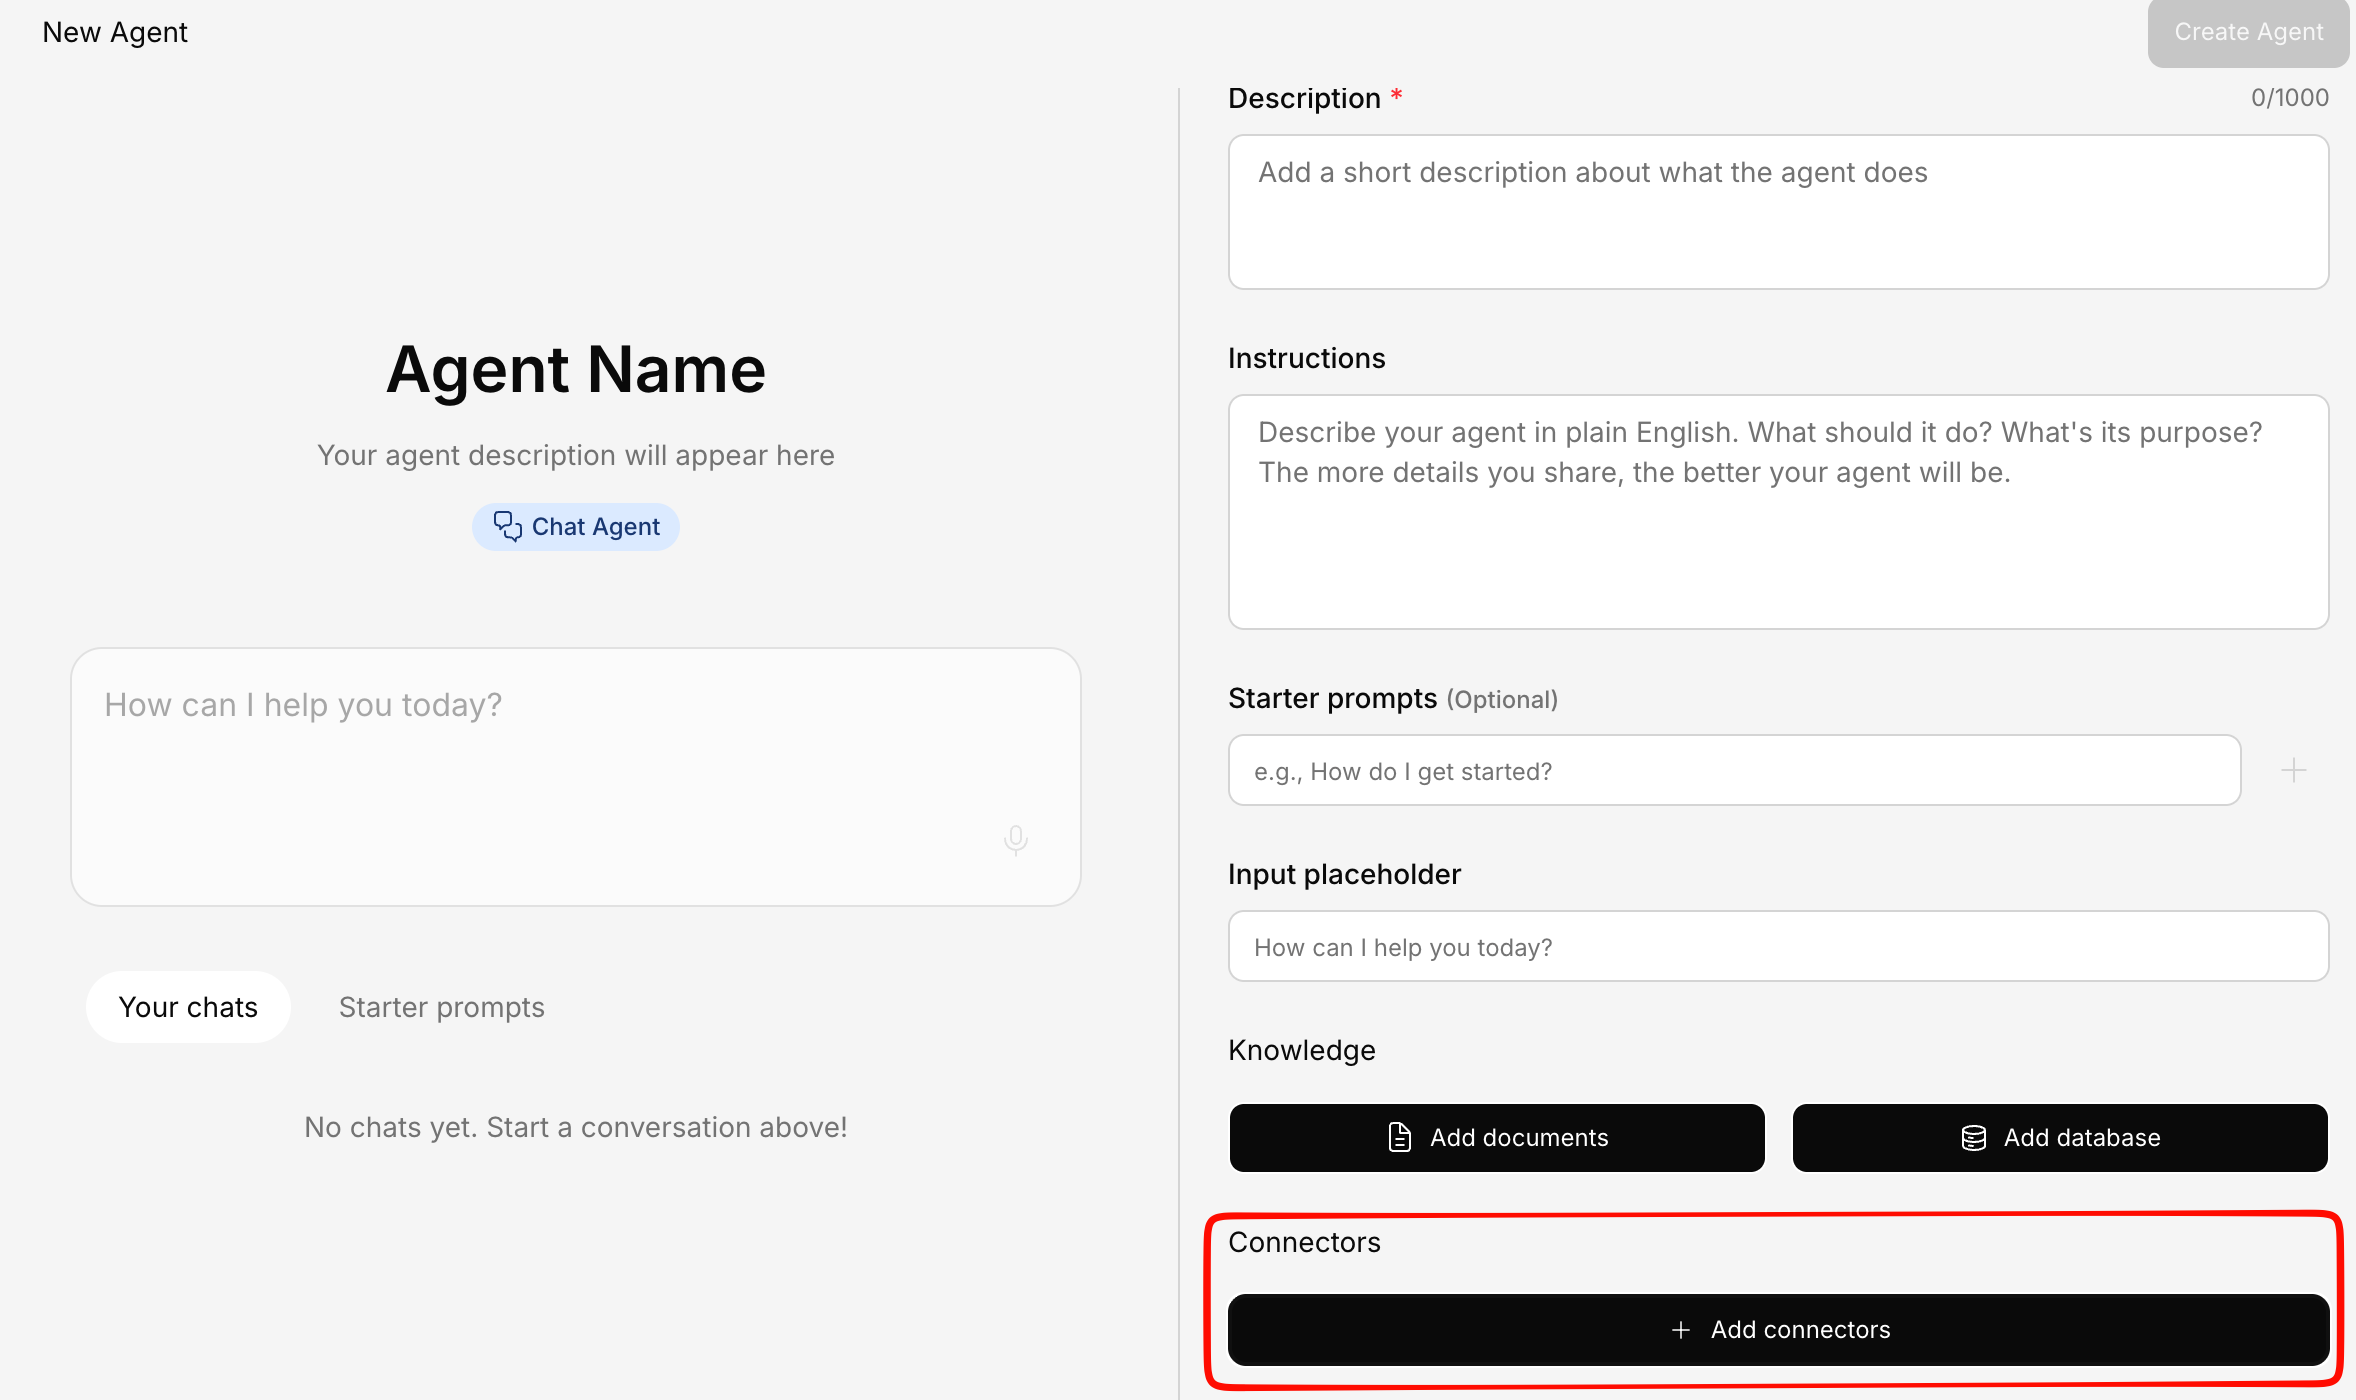Select the Your chats tab
This screenshot has height=1400, width=2356.
pyautogui.click(x=188, y=1007)
